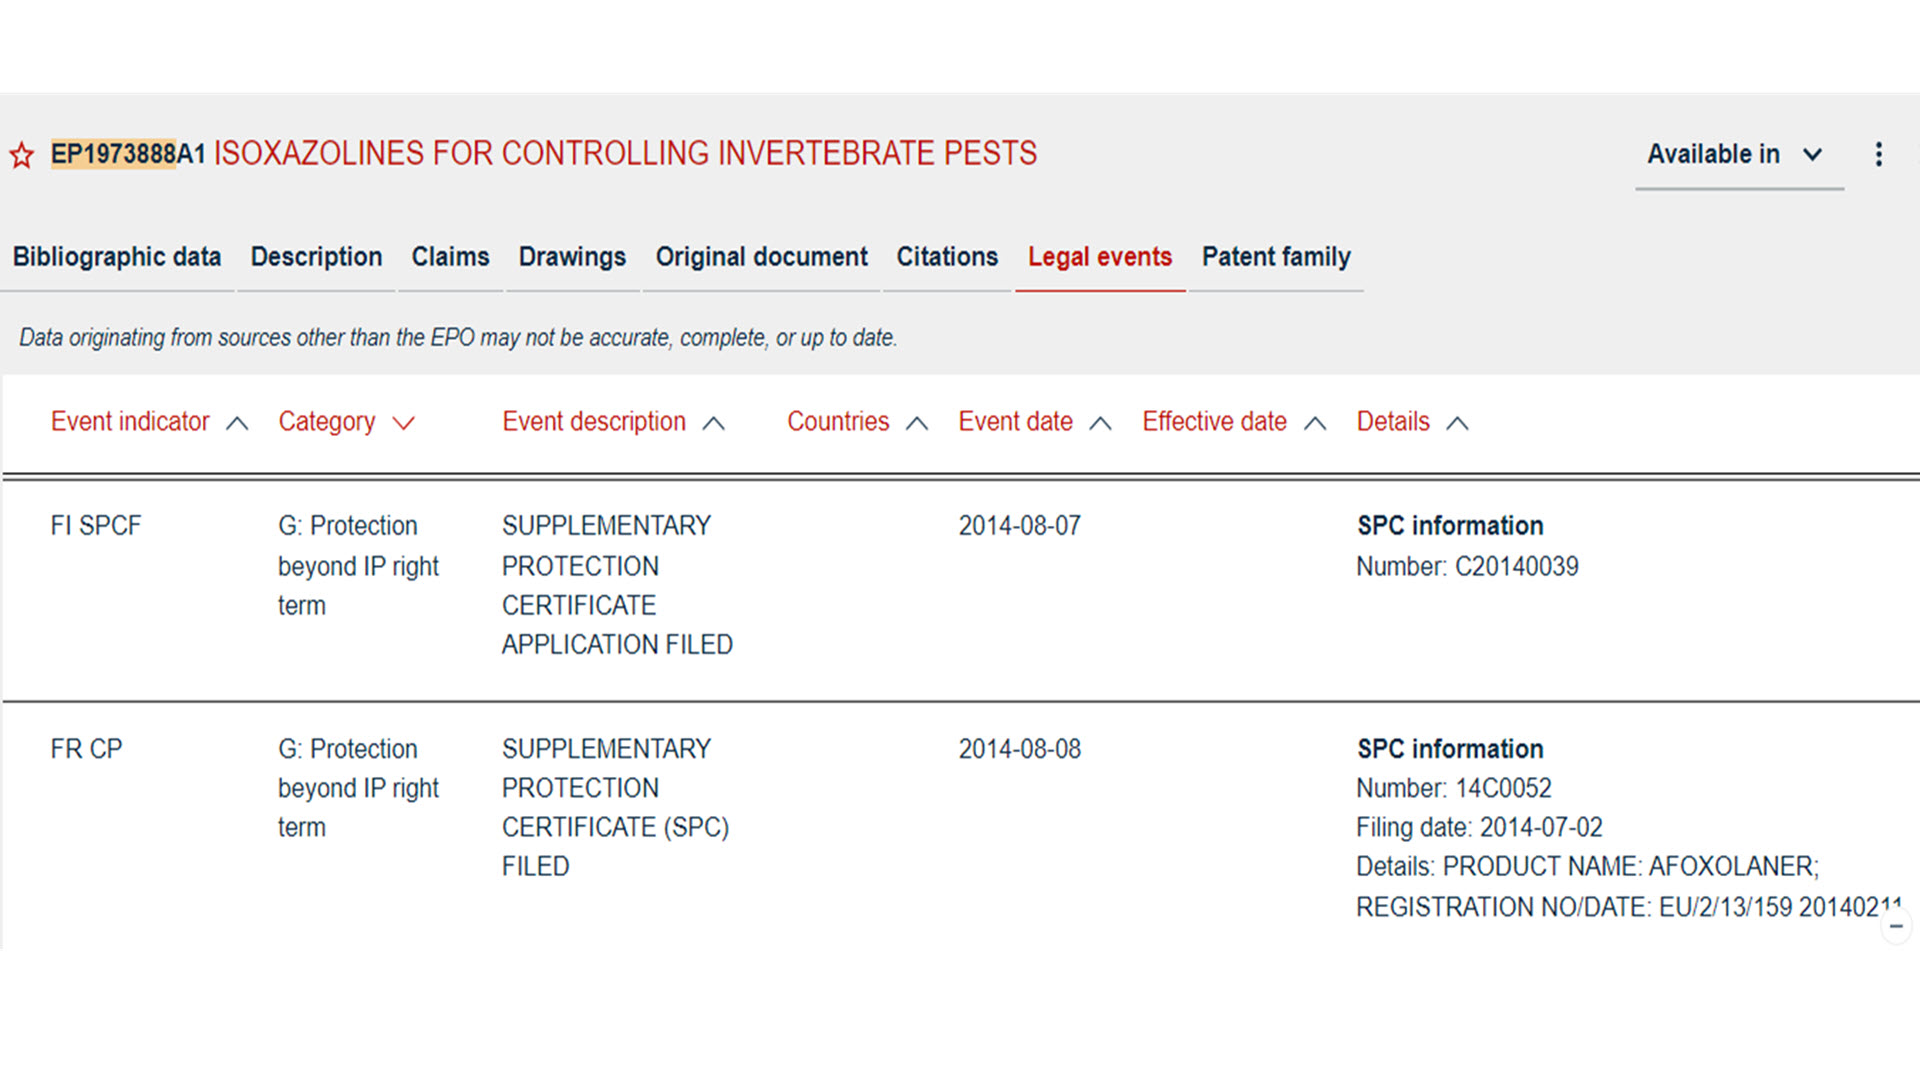View the Citations tab
Screen dimensions: 1920x1080
946,258
